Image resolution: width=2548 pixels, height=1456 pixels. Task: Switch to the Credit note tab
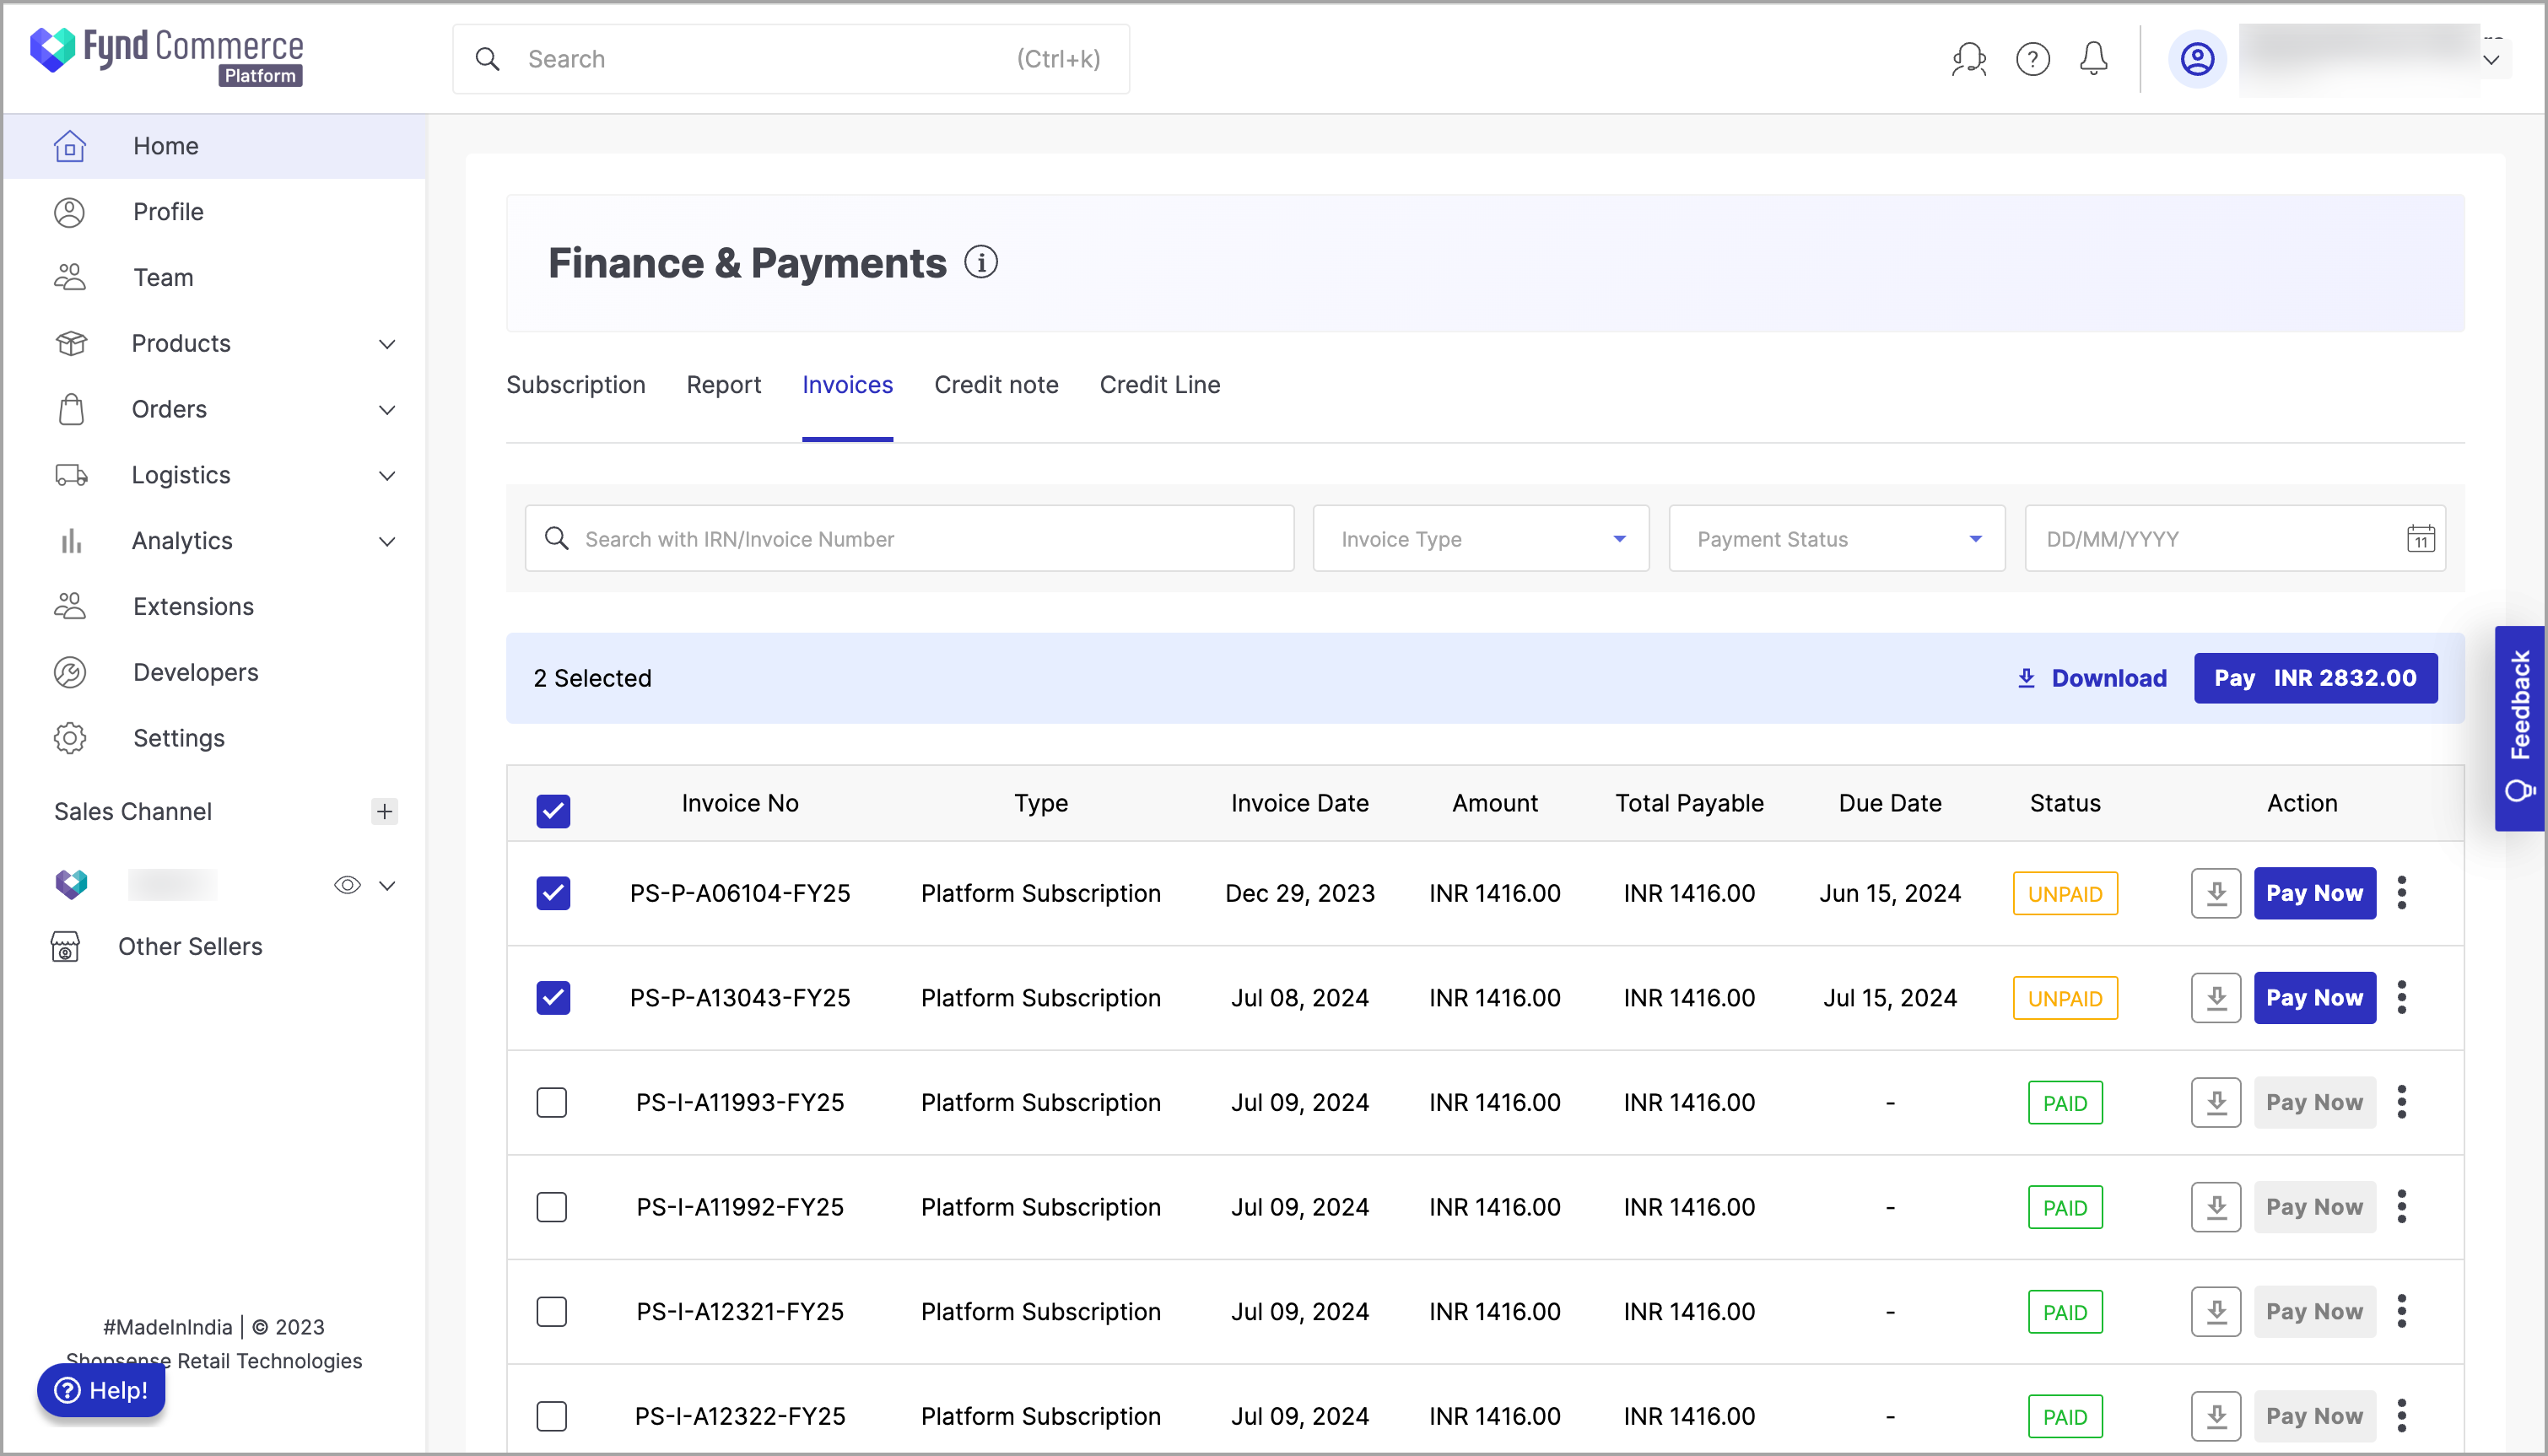pos(996,385)
